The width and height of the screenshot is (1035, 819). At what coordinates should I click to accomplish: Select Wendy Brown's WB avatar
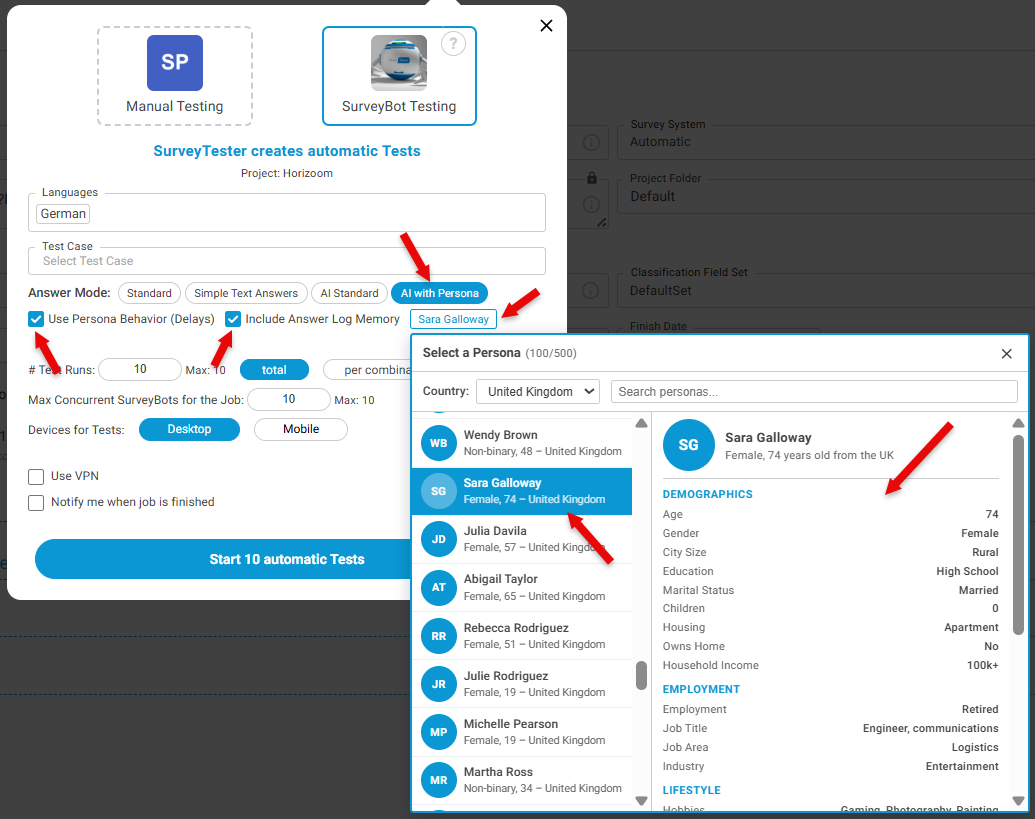tap(438, 443)
